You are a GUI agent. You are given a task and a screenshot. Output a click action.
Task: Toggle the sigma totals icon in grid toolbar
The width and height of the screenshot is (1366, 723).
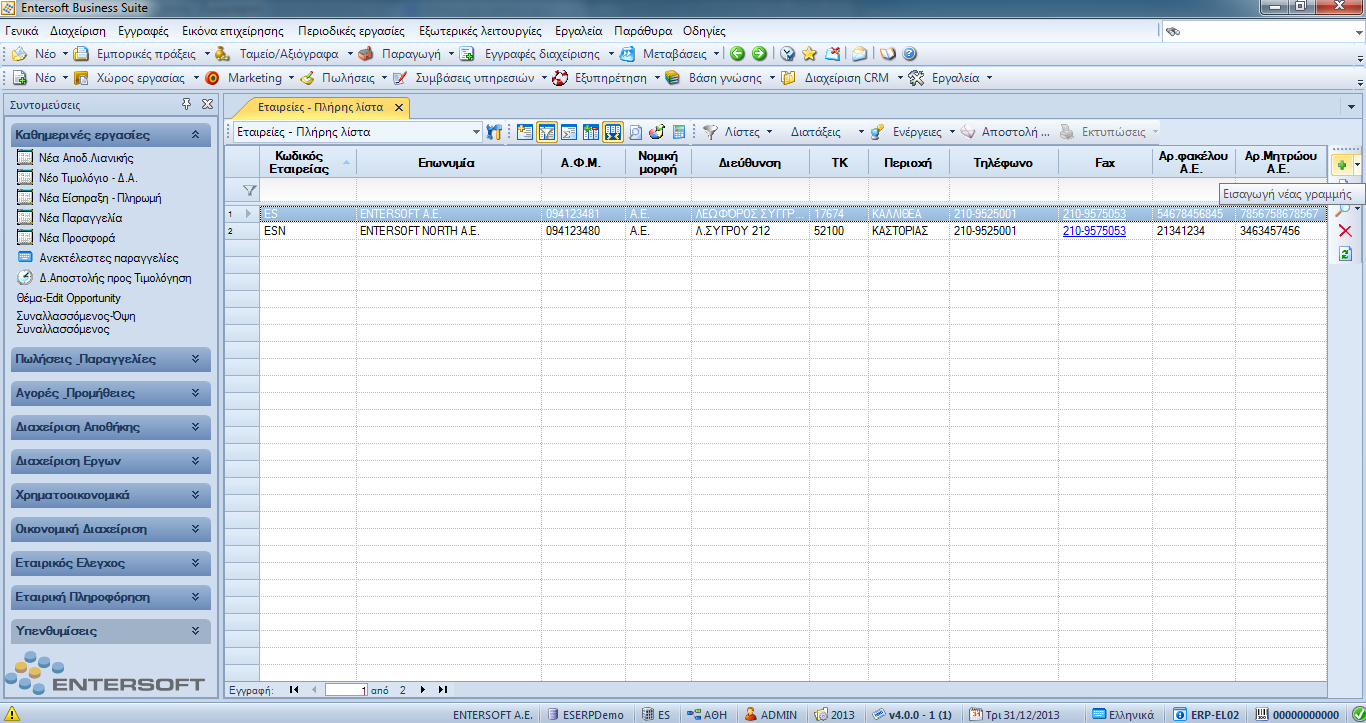click(569, 131)
